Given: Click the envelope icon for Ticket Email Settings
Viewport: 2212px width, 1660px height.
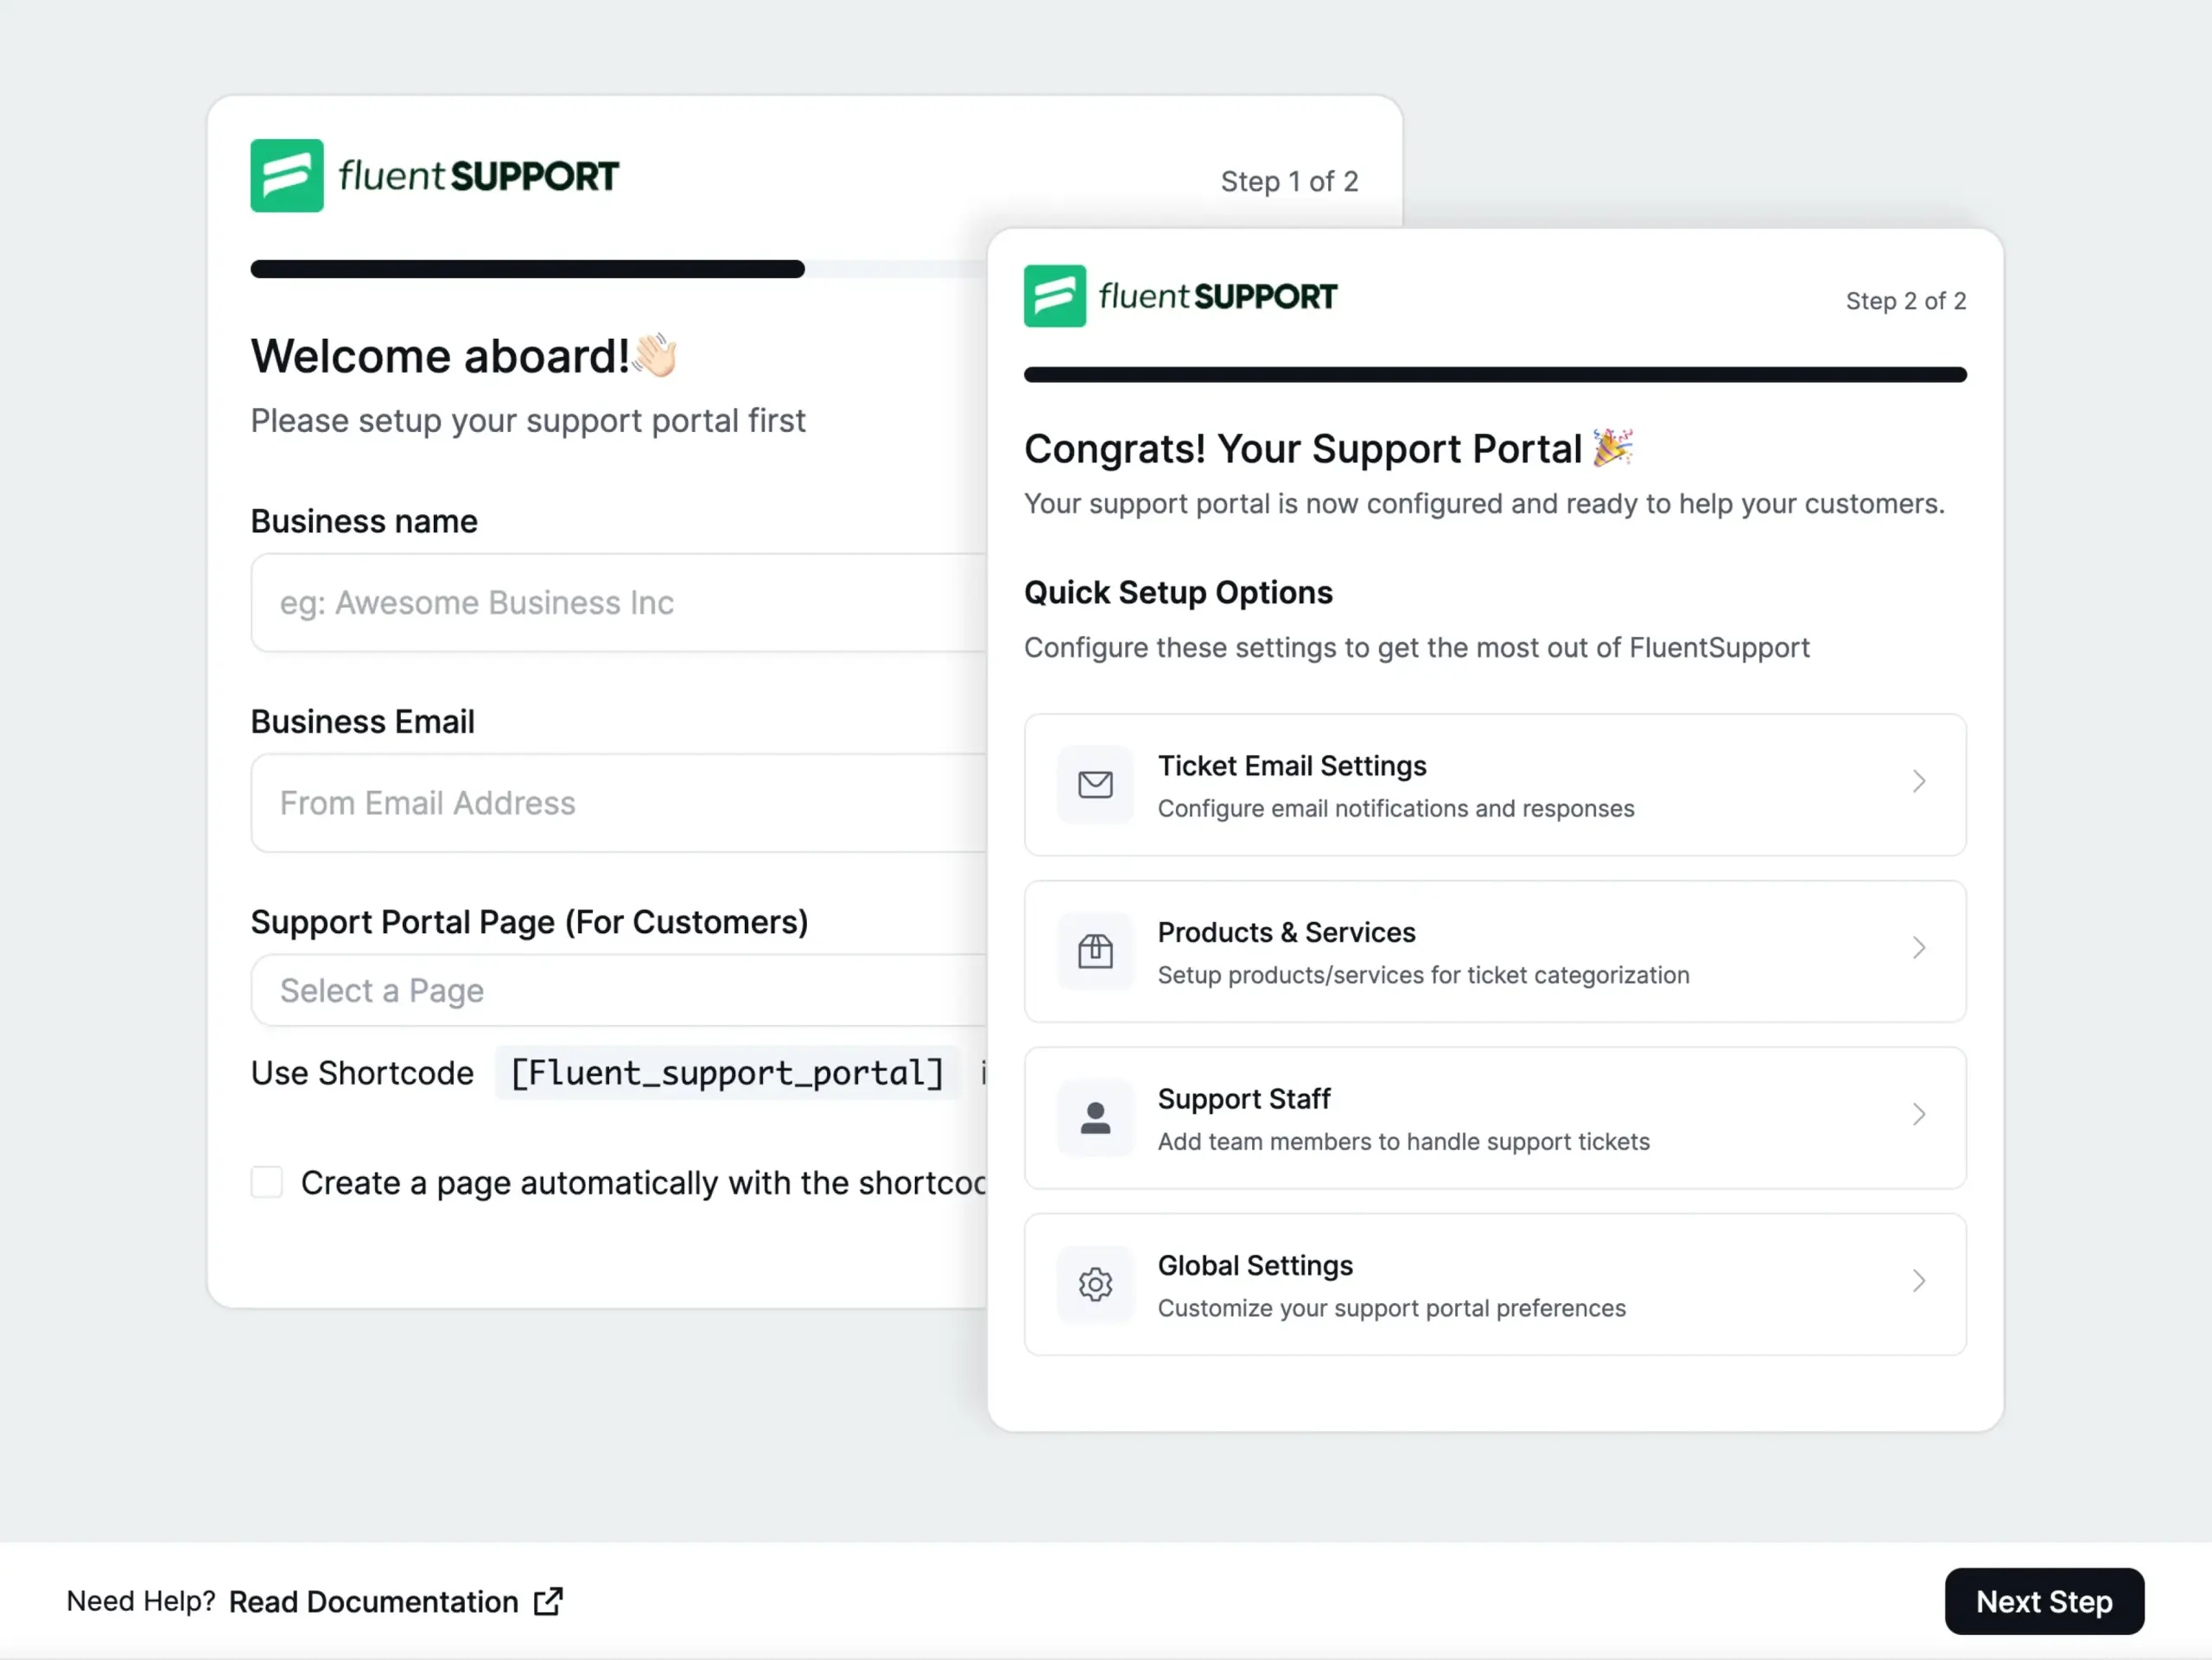Looking at the screenshot, I should [1095, 784].
